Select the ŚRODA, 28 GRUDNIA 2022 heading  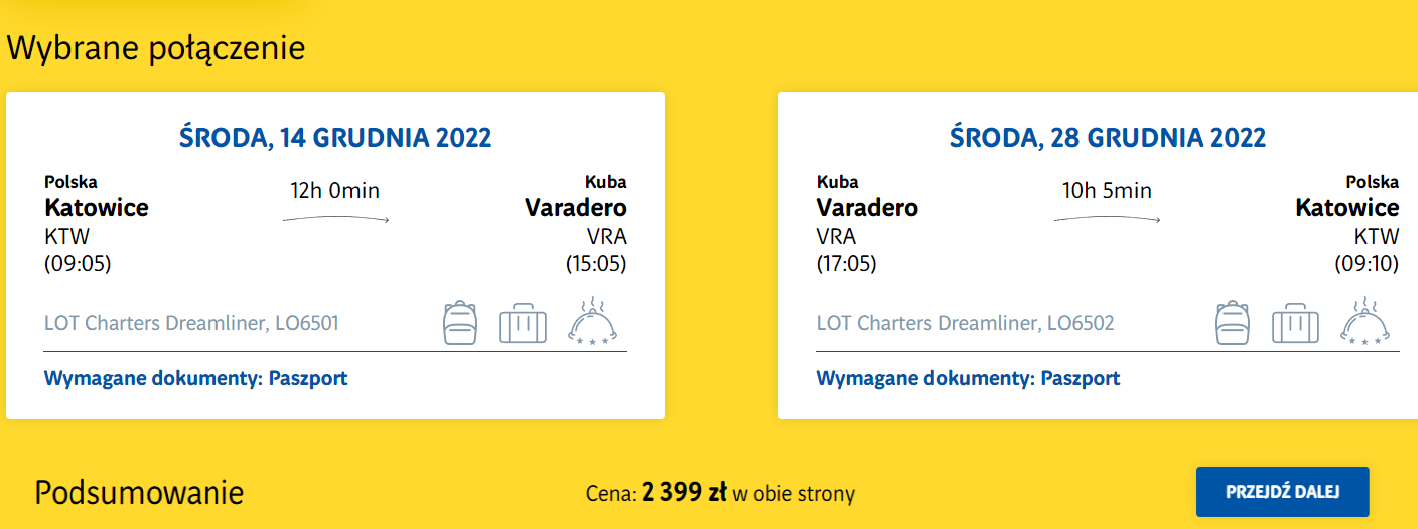pos(1108,138)
